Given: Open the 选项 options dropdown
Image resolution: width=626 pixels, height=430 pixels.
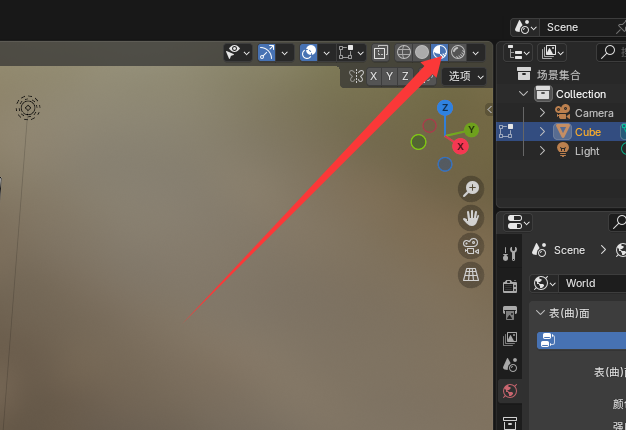Looking at the screenshot, I should pyautogui.click(x=465, y=76).
